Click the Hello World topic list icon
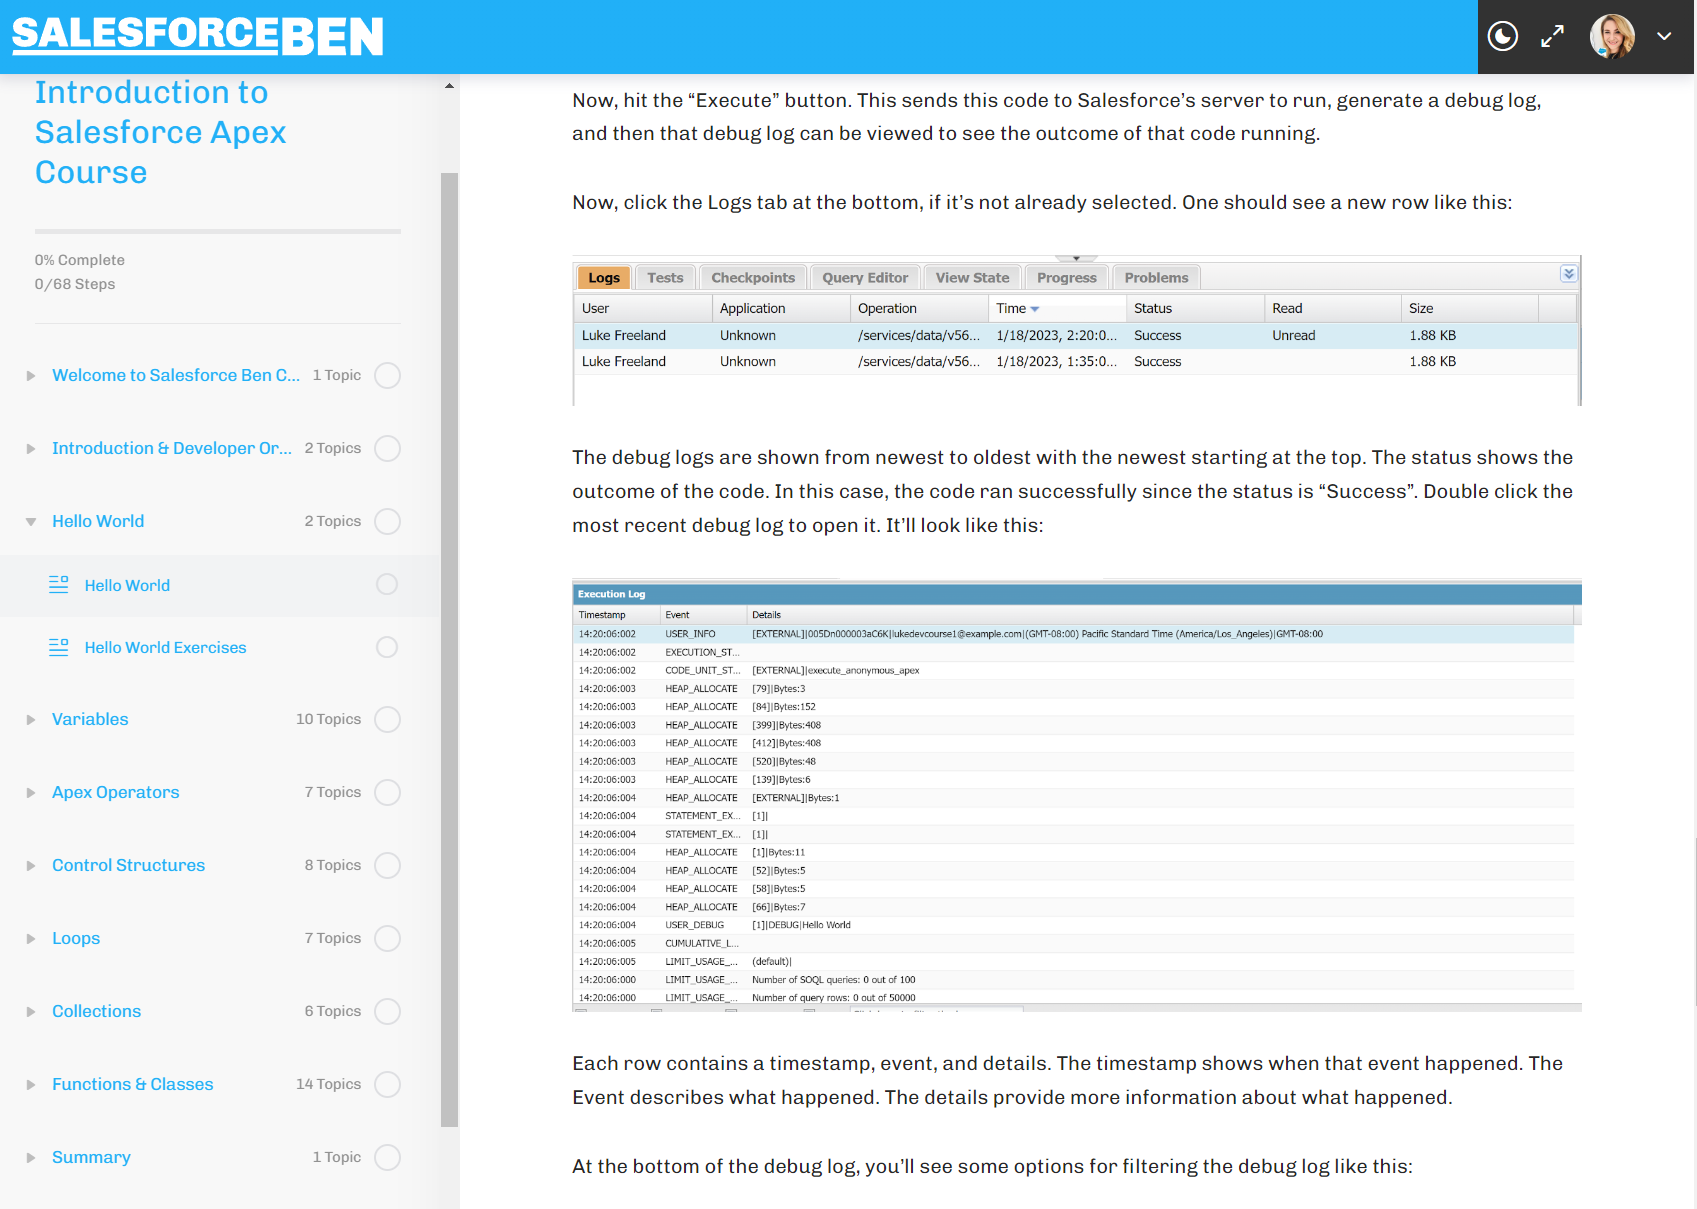 point(59,584)
